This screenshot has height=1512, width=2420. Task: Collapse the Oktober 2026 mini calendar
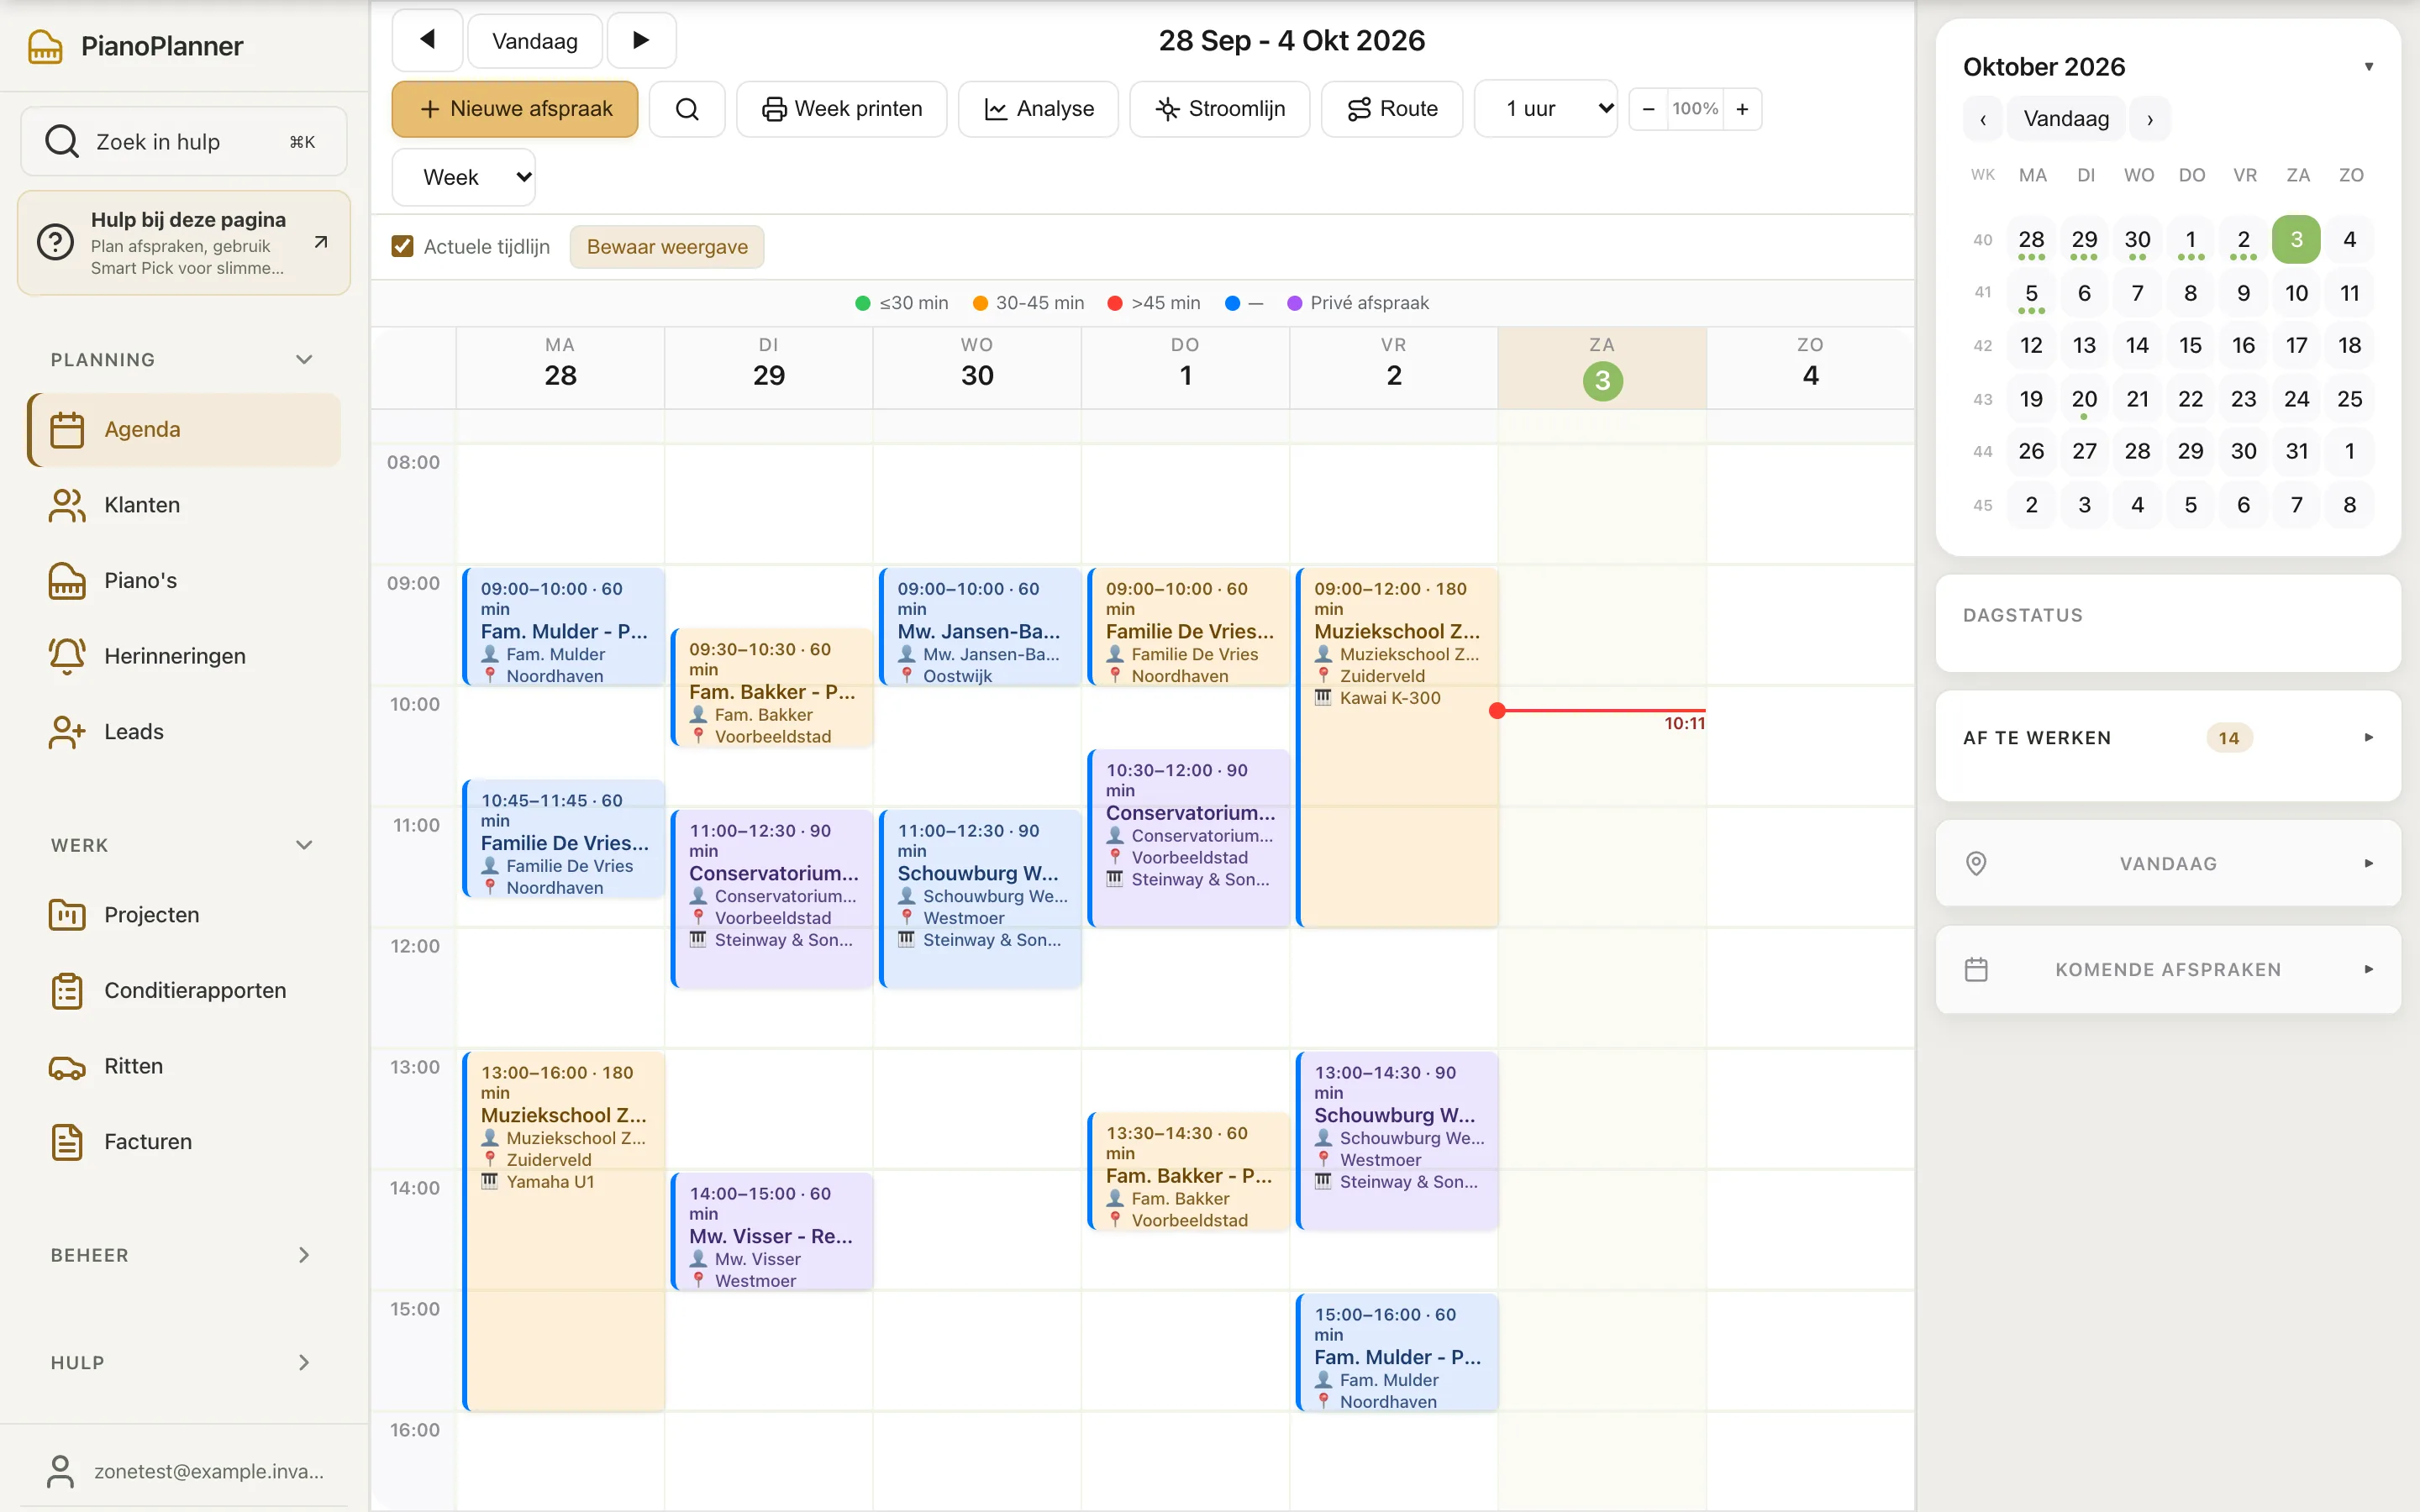click(2368, 67)
